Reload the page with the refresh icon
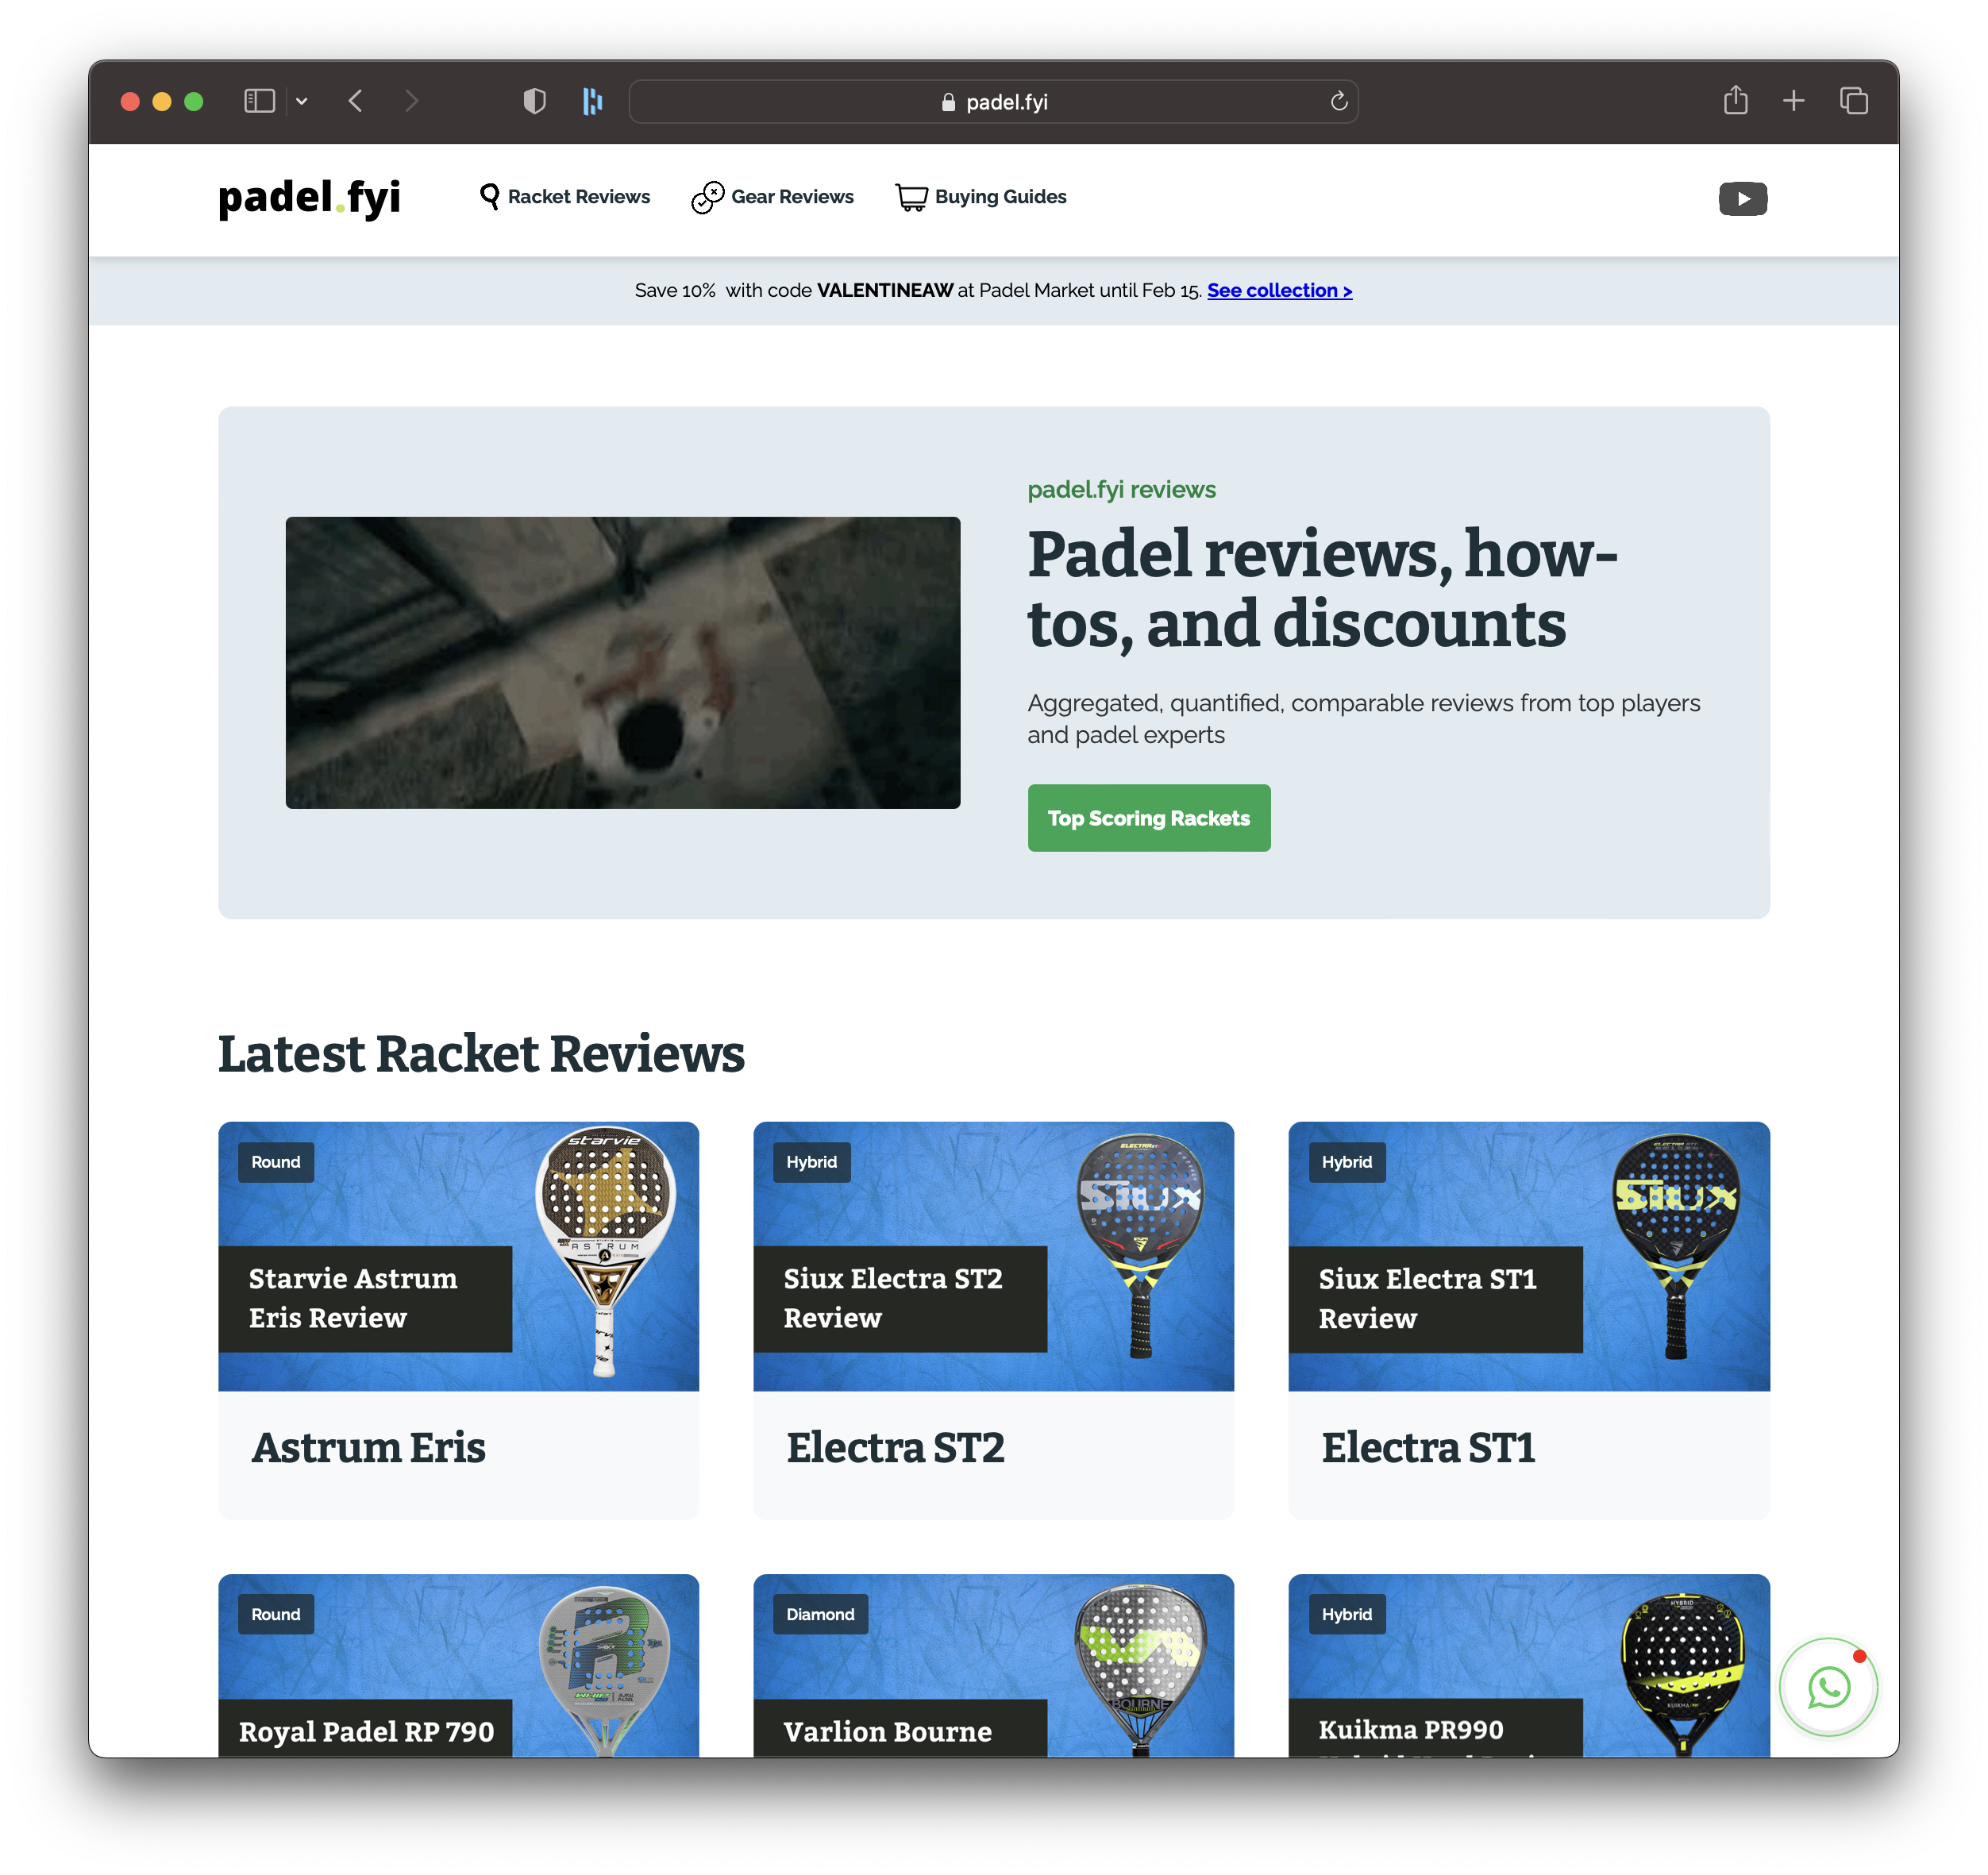The width and height of the screenshot is (1988, 1875). click(x=1339, y=101)
